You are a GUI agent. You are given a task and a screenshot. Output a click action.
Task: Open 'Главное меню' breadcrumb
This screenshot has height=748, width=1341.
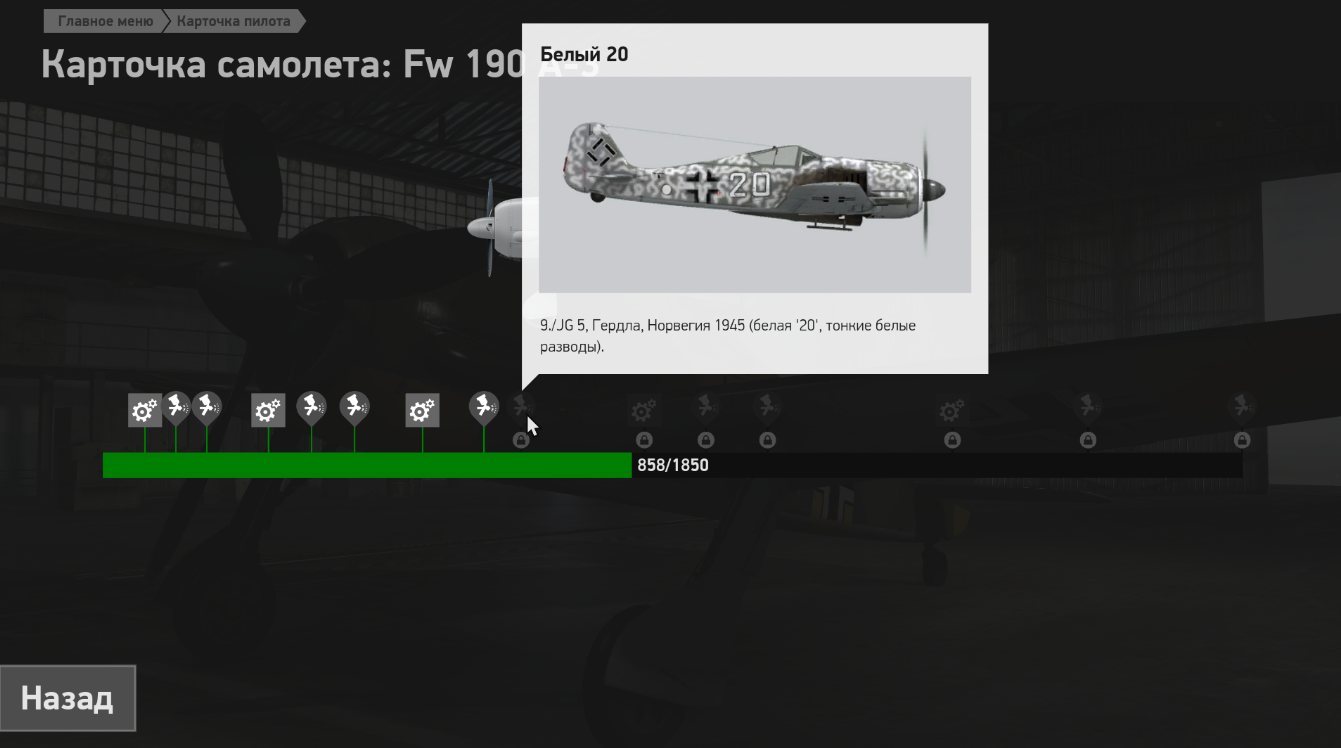tap(105, 20)
